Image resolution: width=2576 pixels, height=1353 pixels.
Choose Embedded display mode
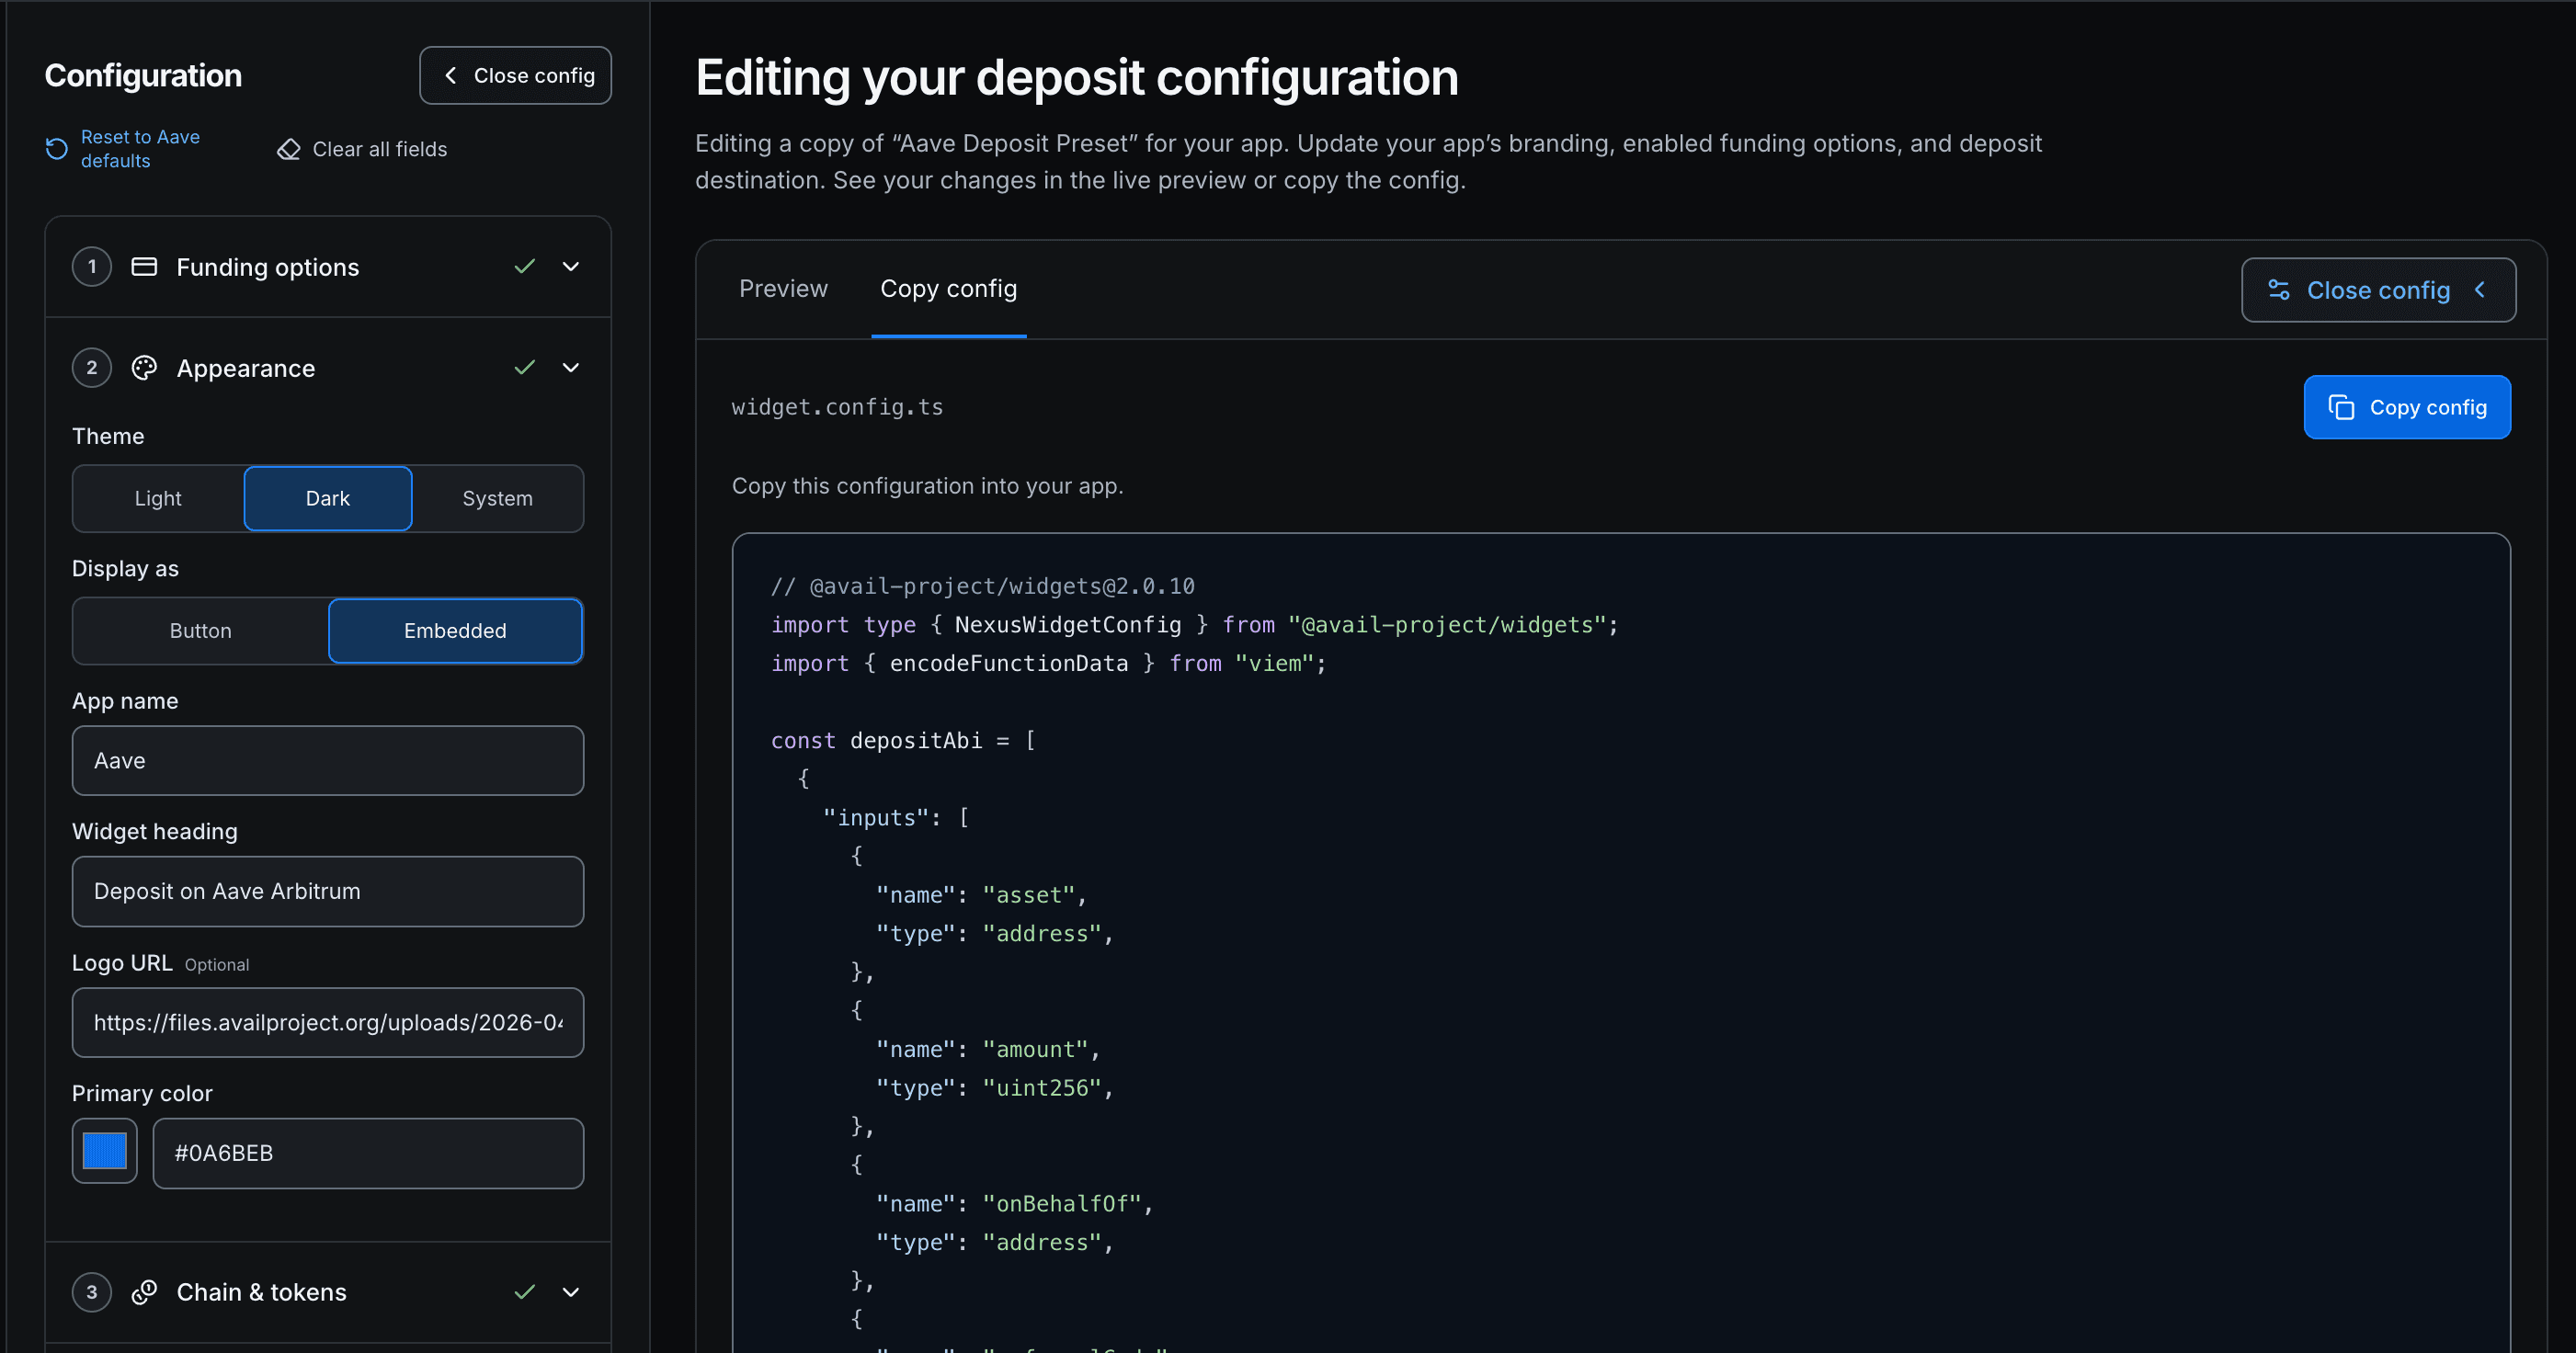[455, 631]
